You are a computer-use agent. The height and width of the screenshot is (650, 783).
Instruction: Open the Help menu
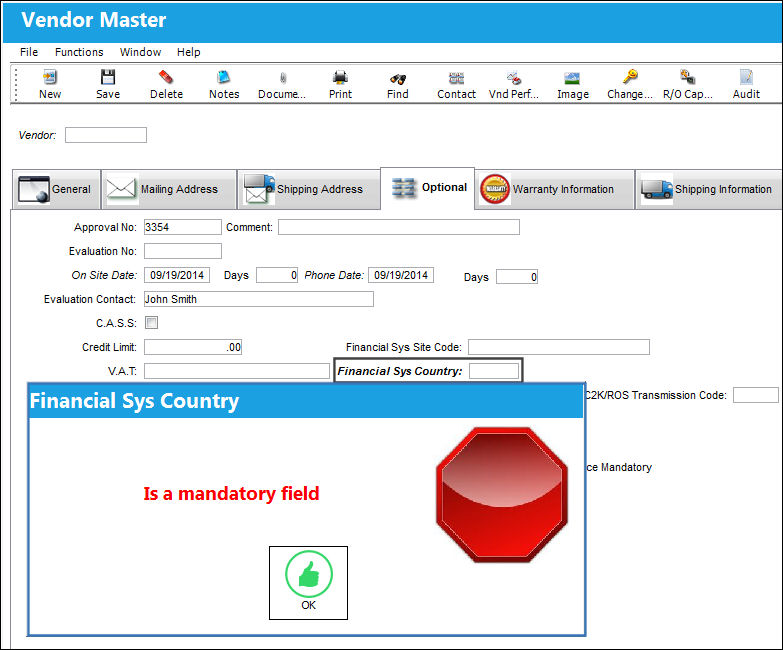pos(188,52)
